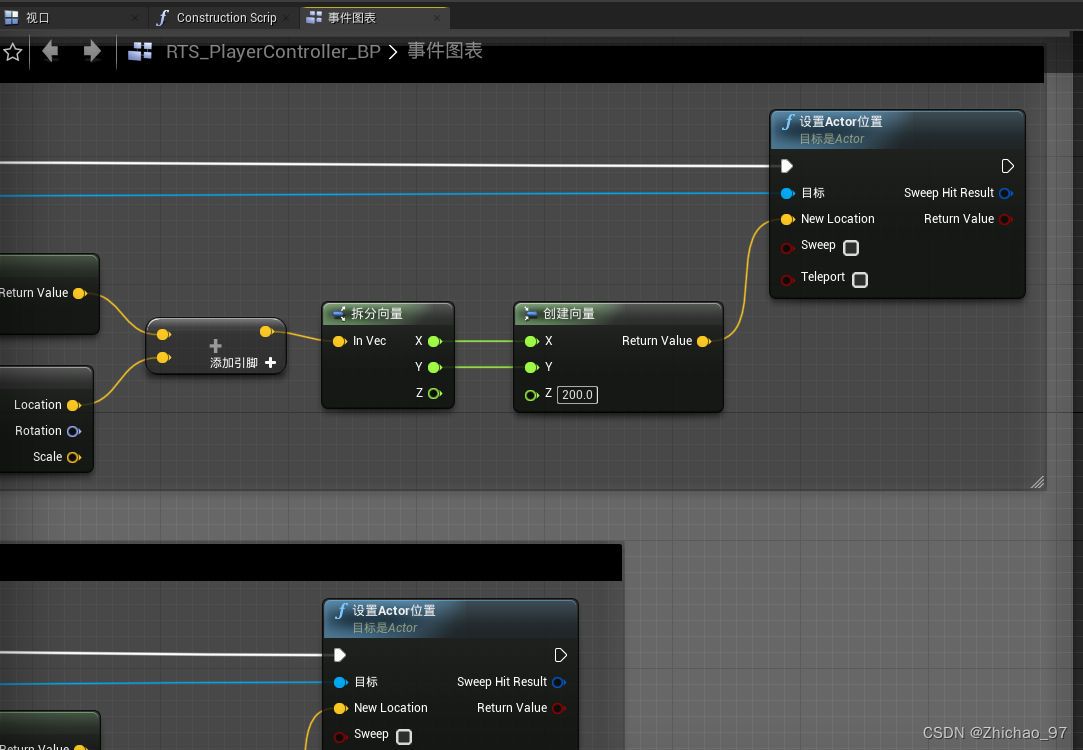Enable the Sweep checkbox on top 设置Actor位置 node
This screenshot has width=1083, height=750.
[x=851, y=247]
